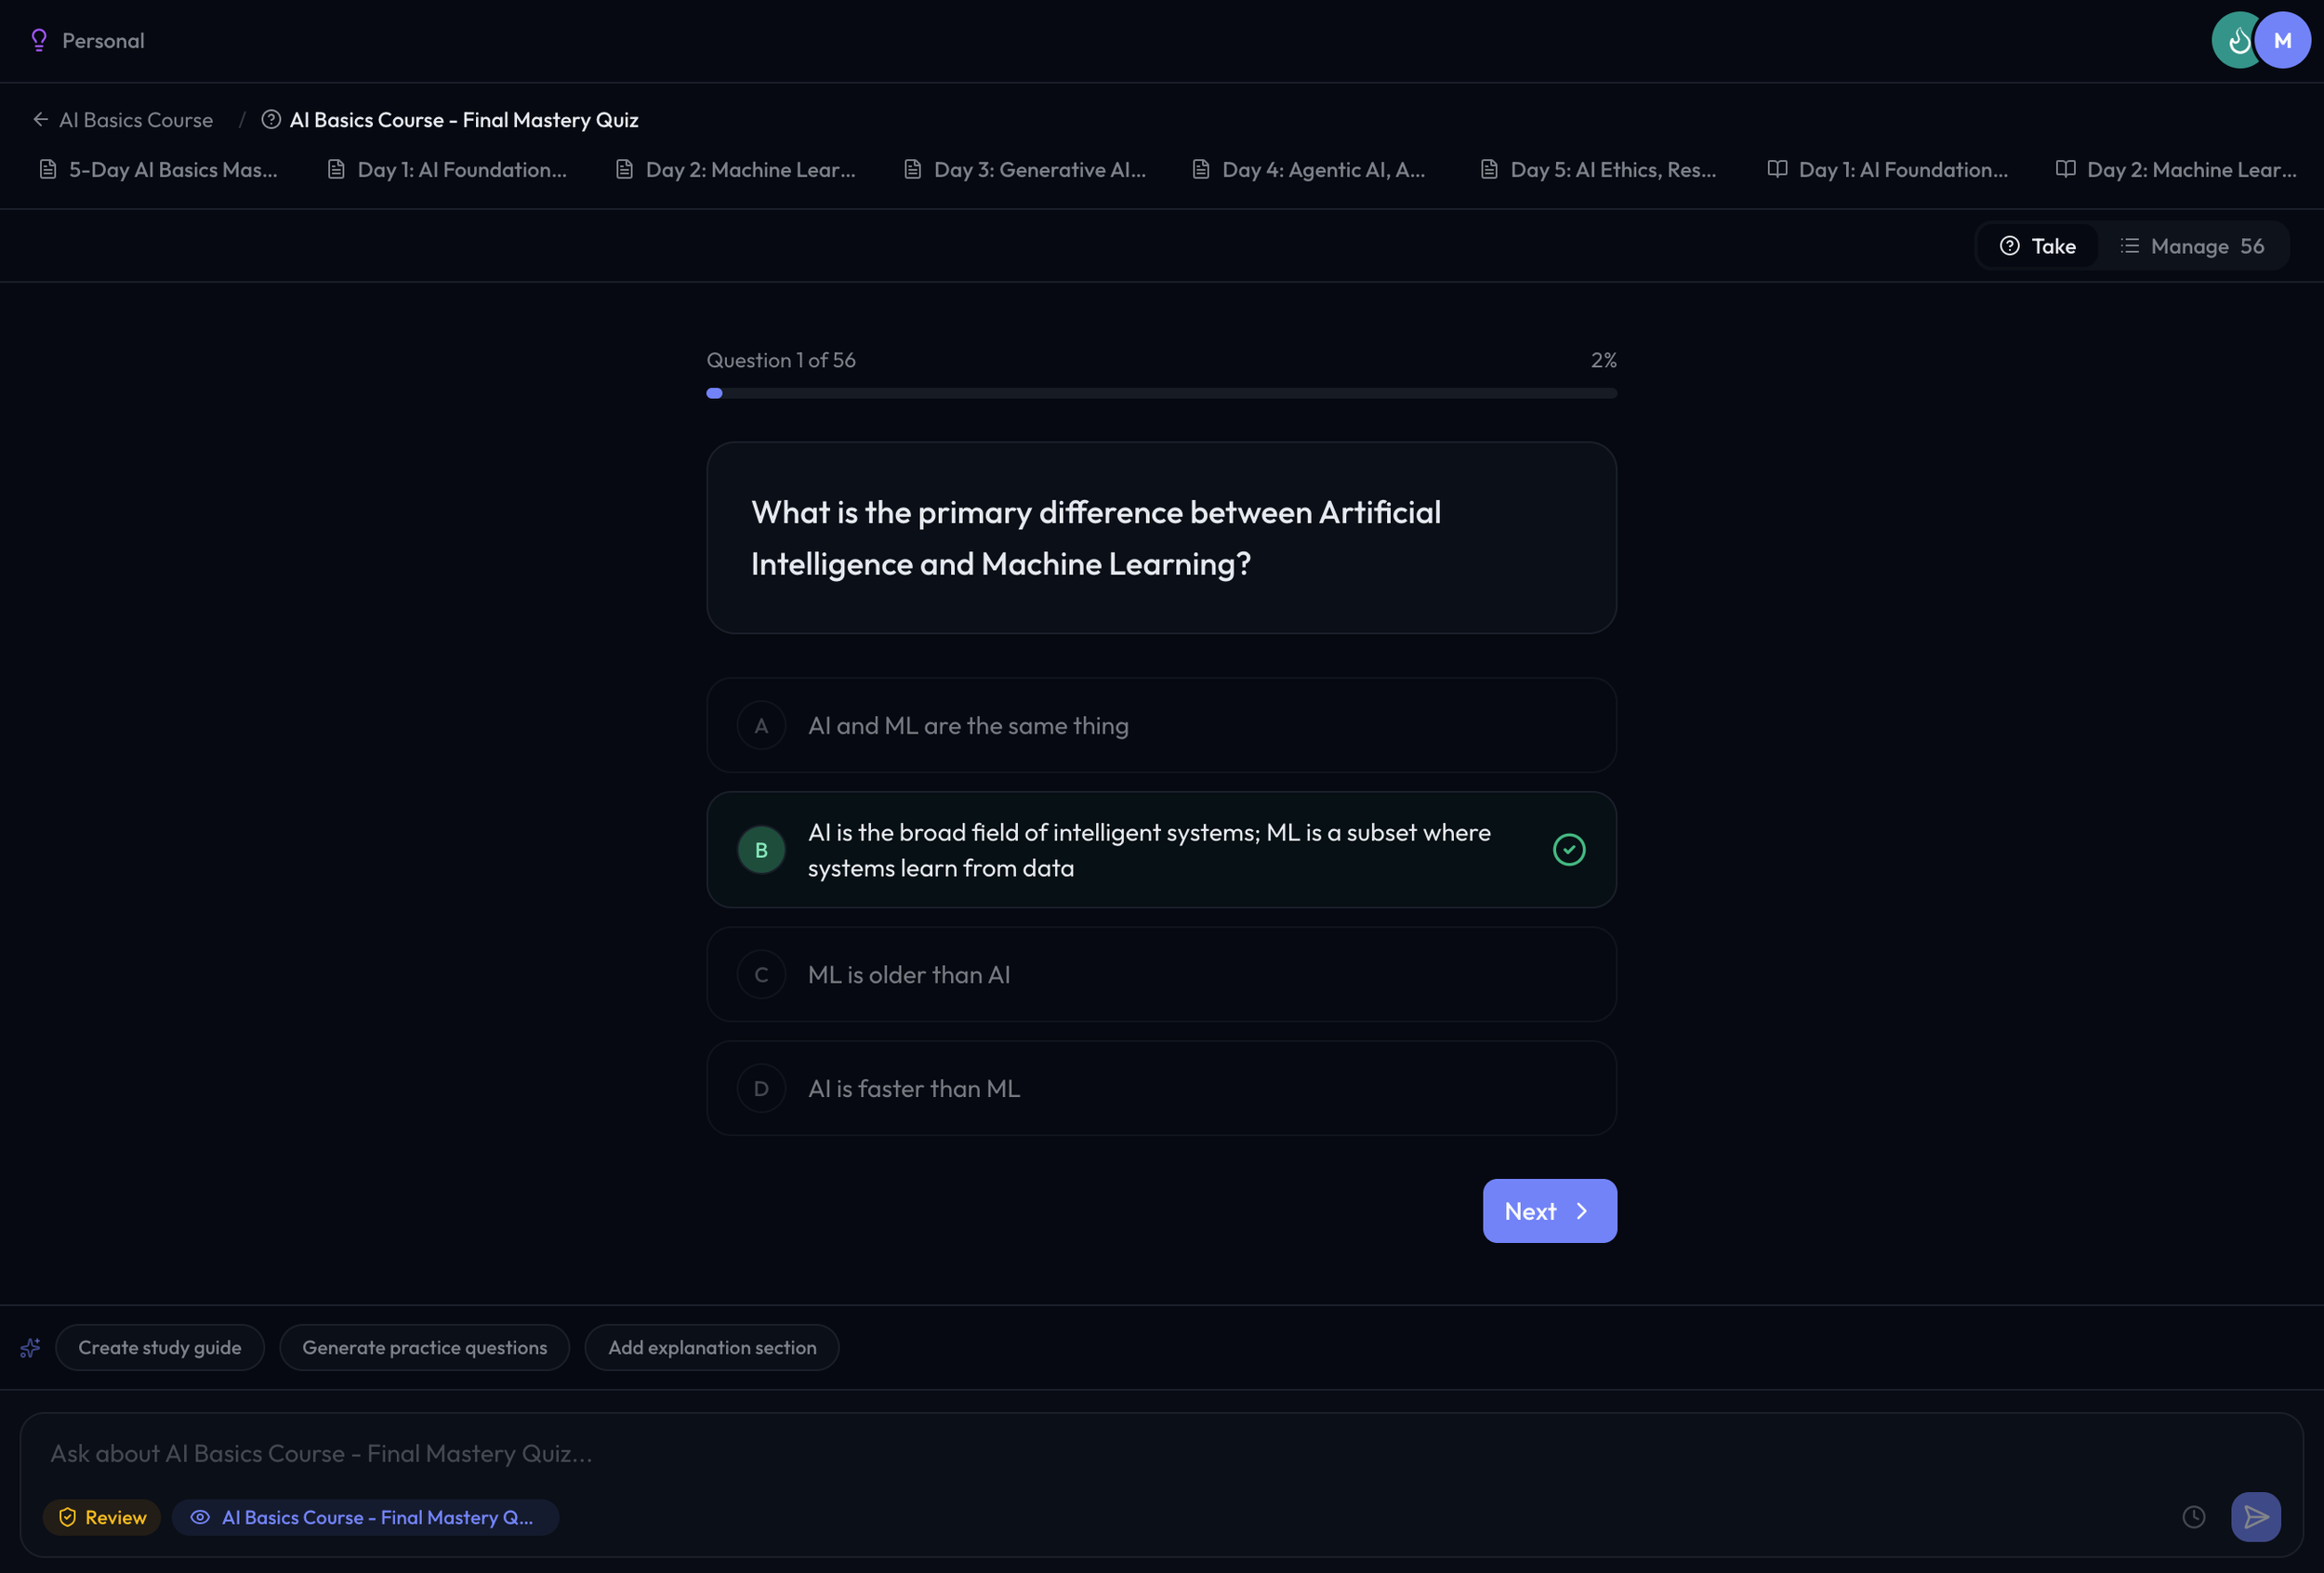Switch to the Take tab
The width and height of the screenshot is (2324, 1573).
pyautogui.click(x=2037, y=246)
